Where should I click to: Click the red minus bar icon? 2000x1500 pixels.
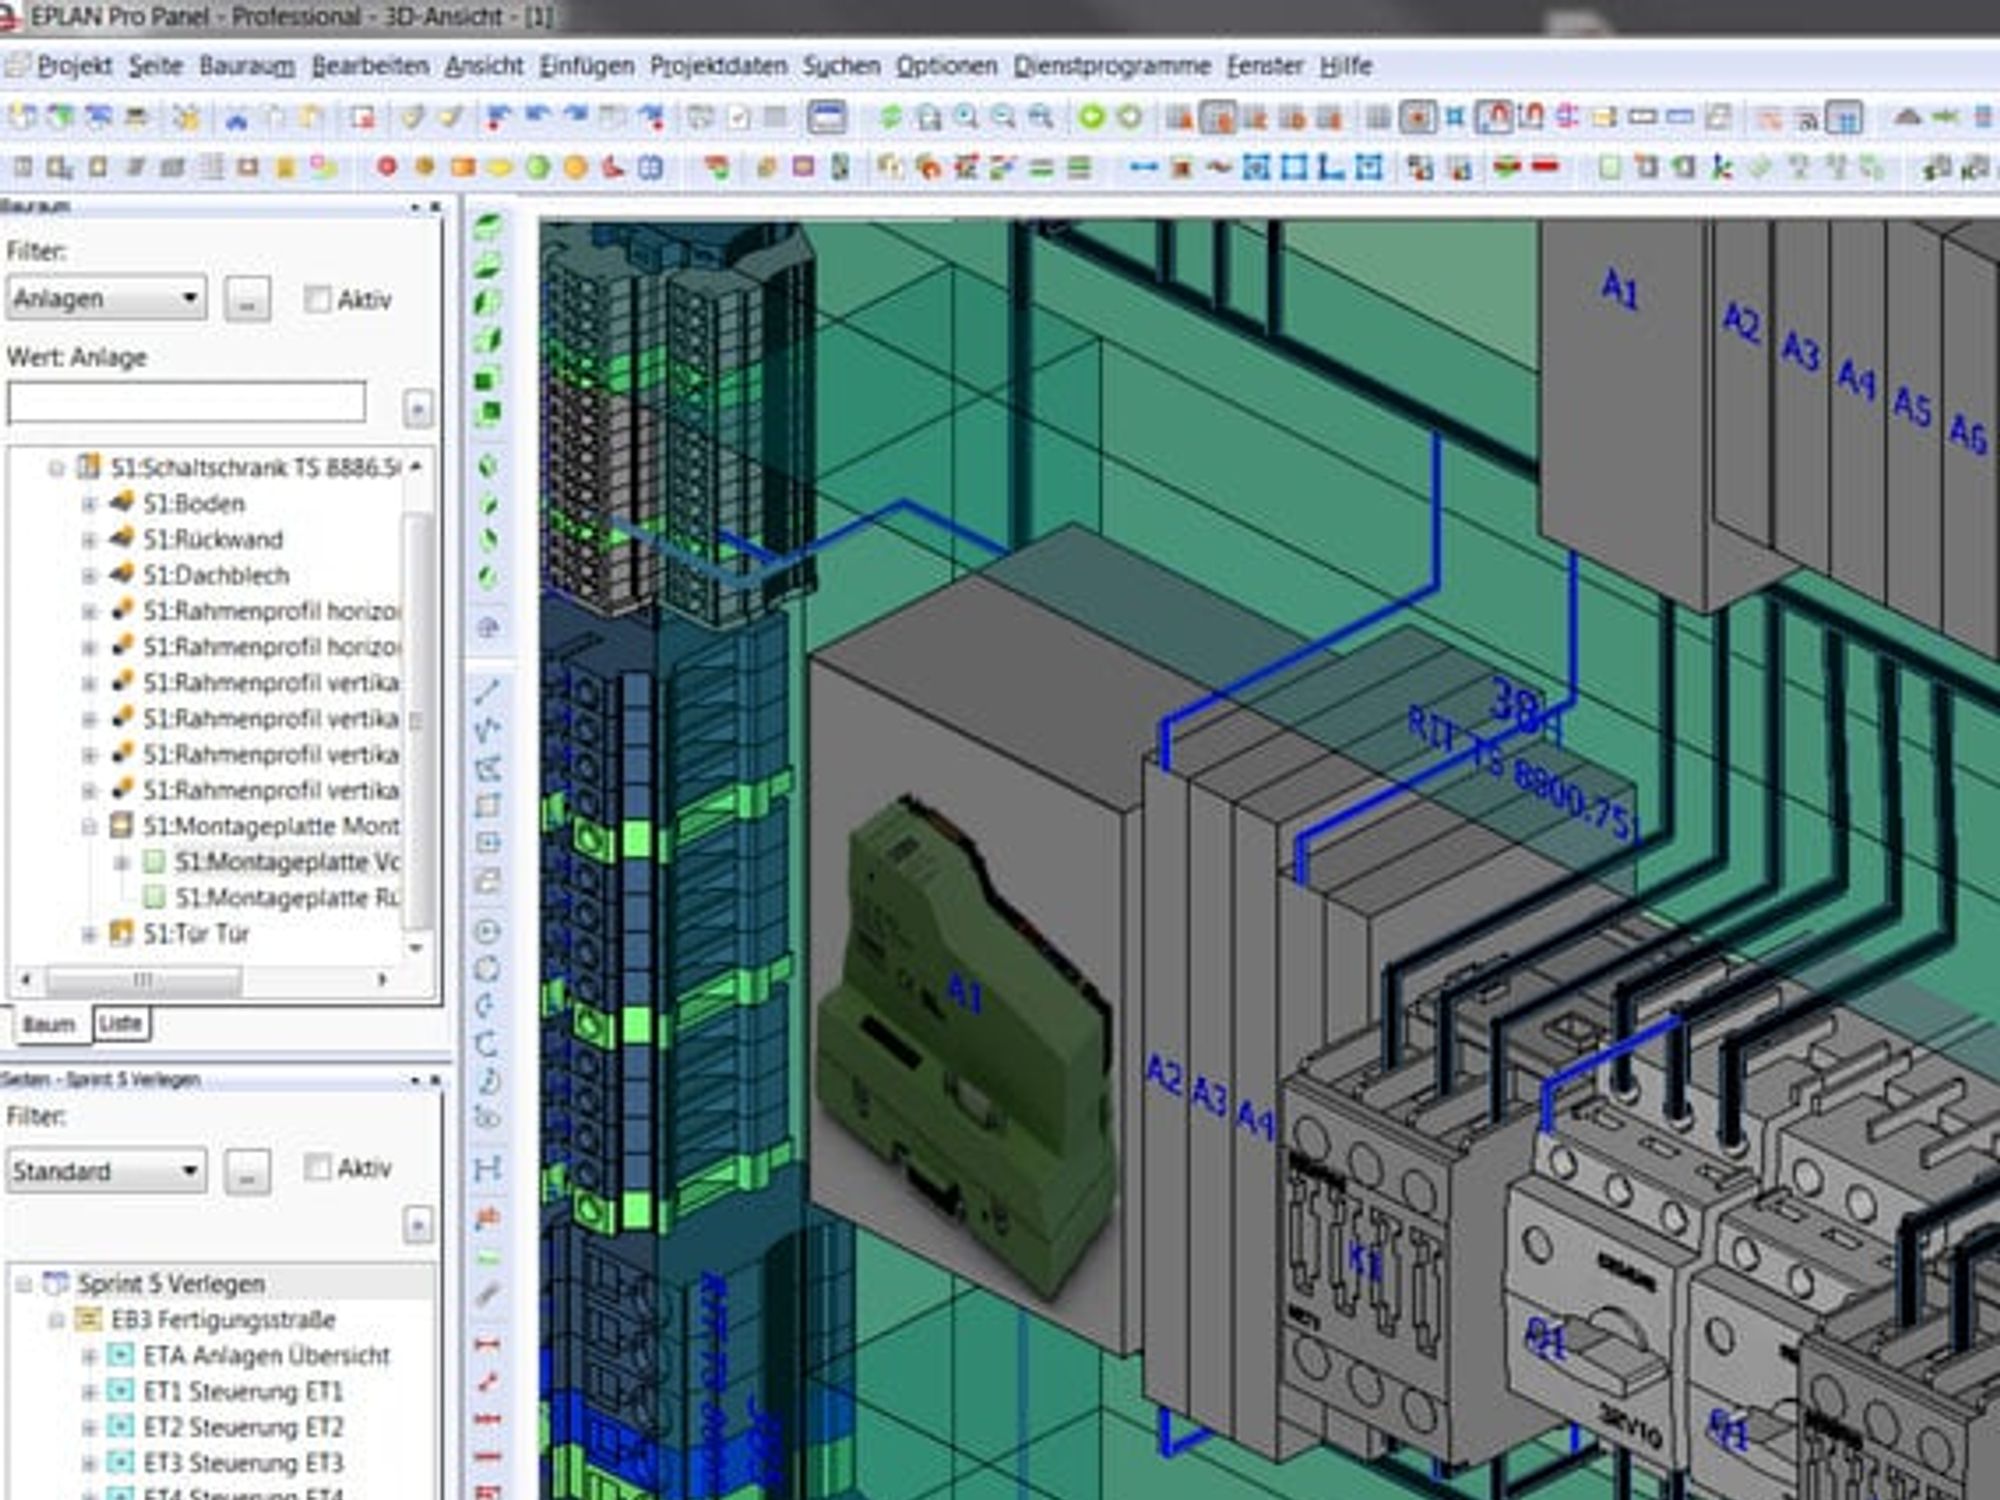pos(1546,167)
